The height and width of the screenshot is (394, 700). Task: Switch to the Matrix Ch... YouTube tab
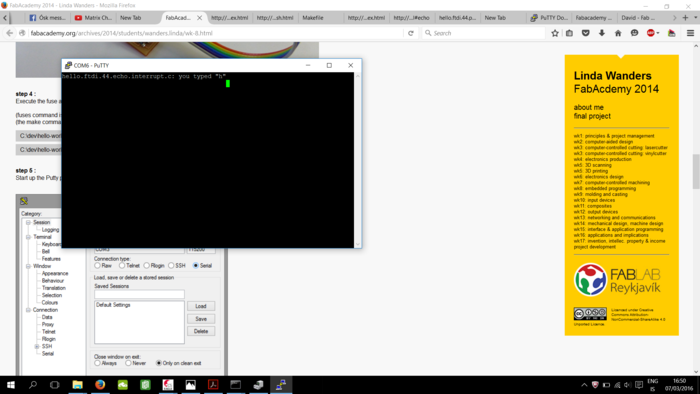[x=93, y=18]
